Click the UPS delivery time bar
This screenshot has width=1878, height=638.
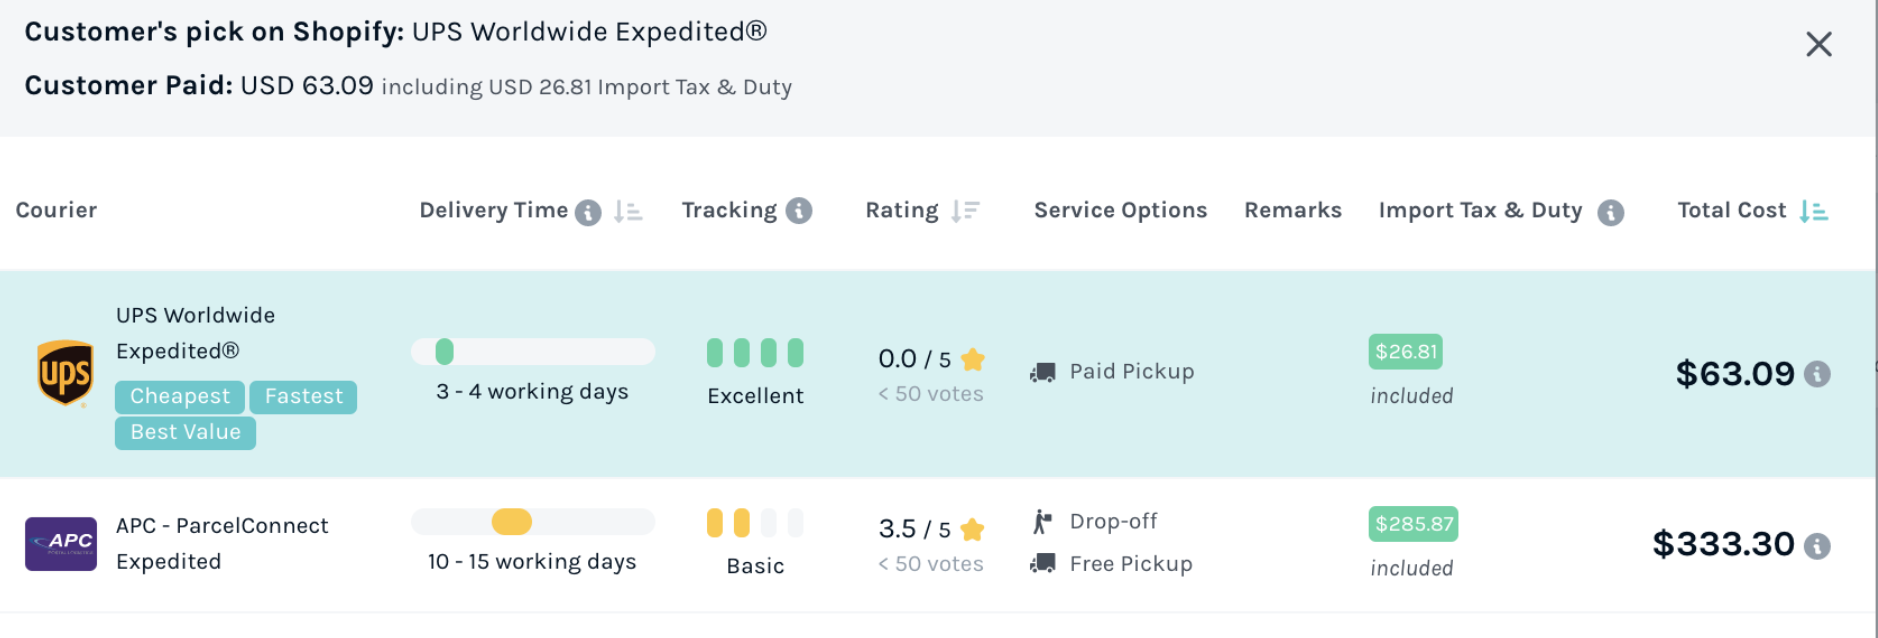click(533, 352)
